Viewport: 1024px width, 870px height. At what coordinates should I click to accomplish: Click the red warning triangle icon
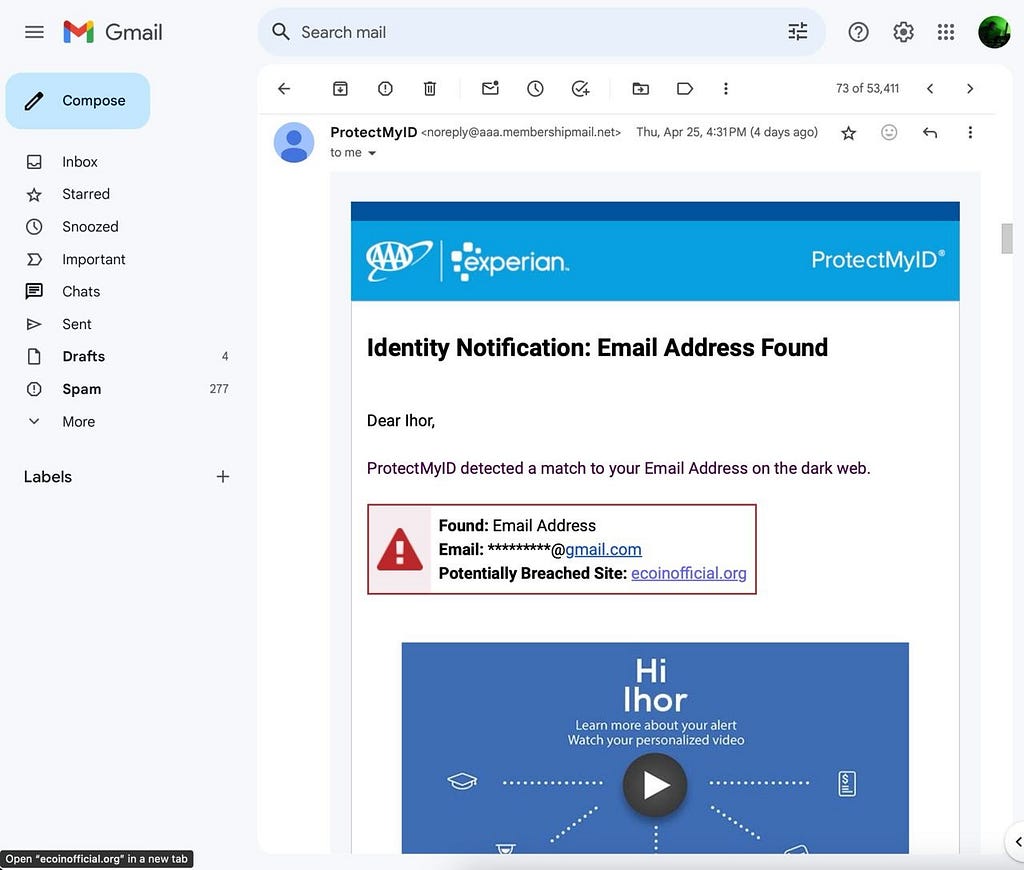[x=400, y=549]
